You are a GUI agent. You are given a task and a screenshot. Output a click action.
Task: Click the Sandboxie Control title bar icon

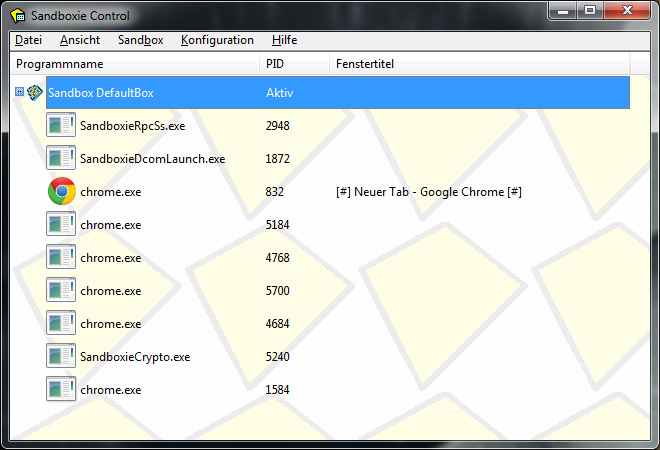18,16
